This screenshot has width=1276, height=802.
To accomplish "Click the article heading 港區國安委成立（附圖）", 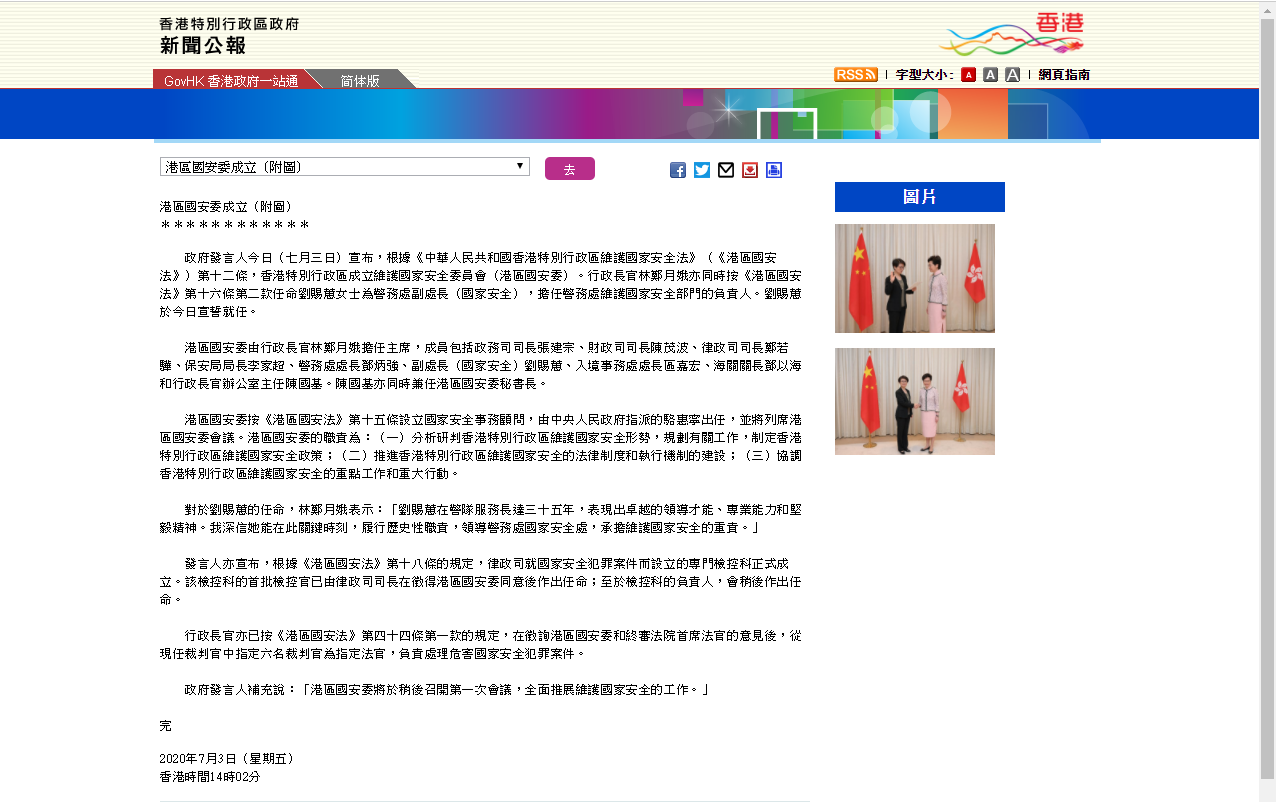I will click(225, 206).
